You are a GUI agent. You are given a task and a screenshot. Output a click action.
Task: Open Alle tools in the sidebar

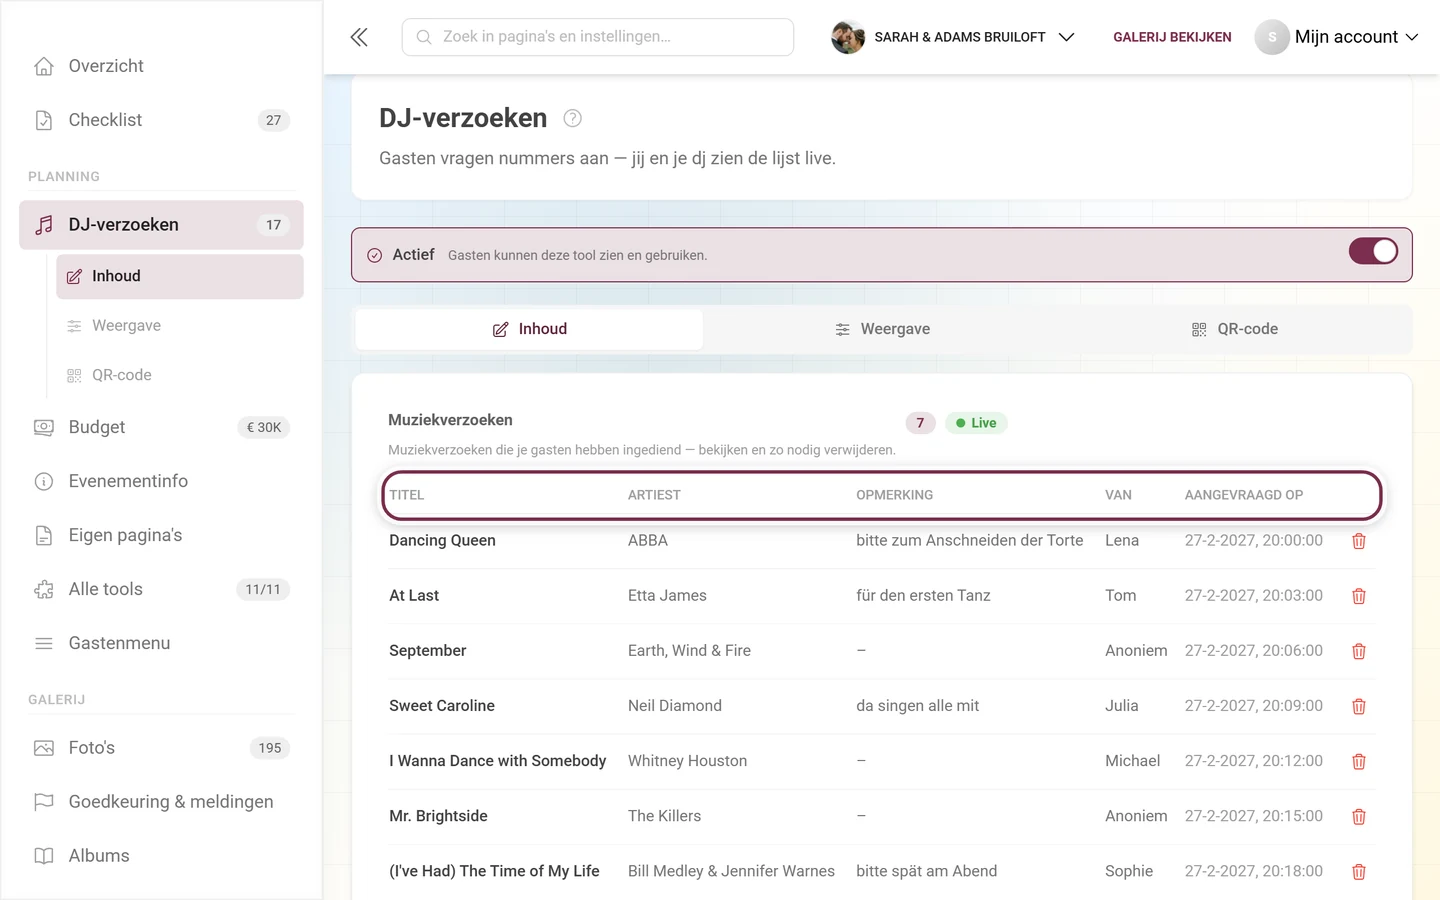(161, 589)
